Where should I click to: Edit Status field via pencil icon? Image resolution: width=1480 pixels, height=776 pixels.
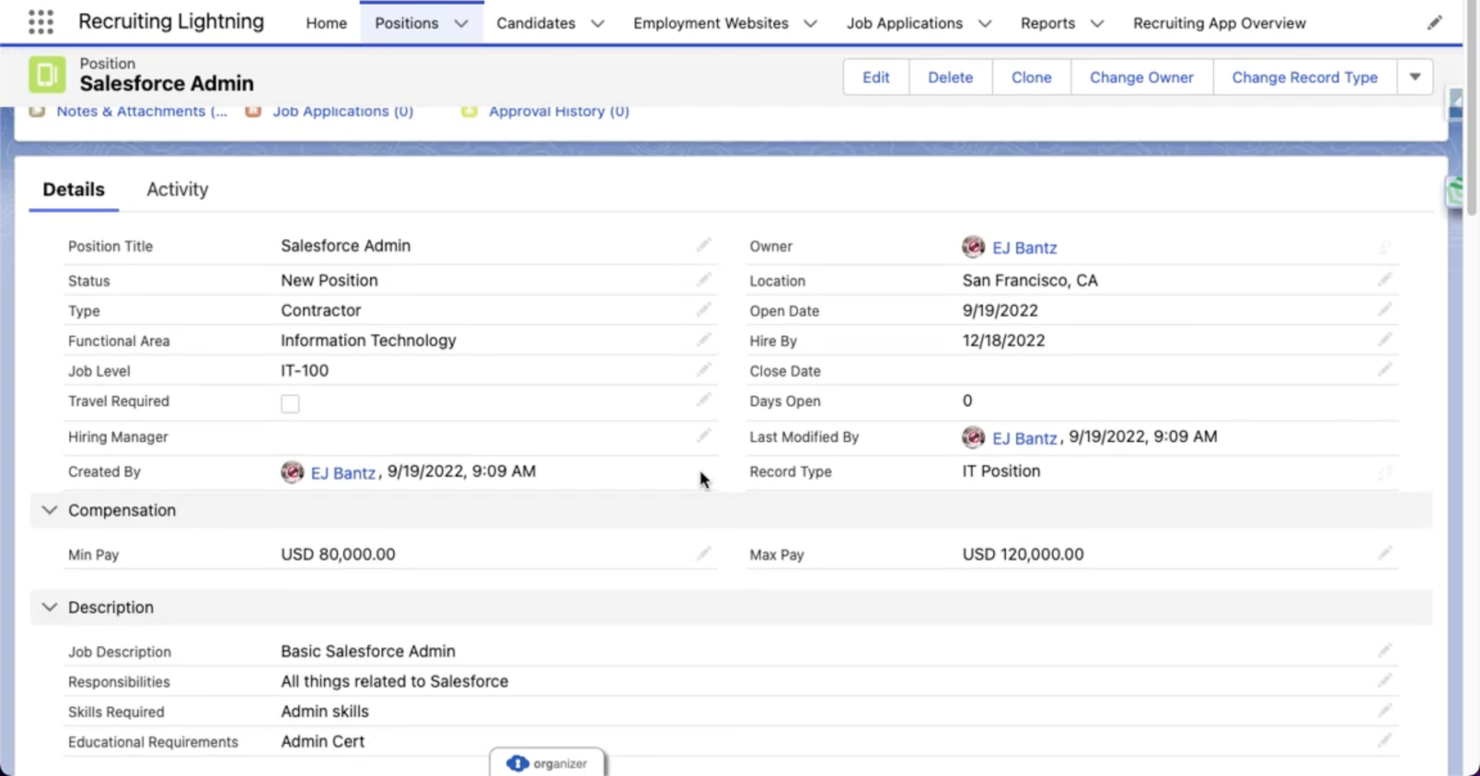coord(704,279)
